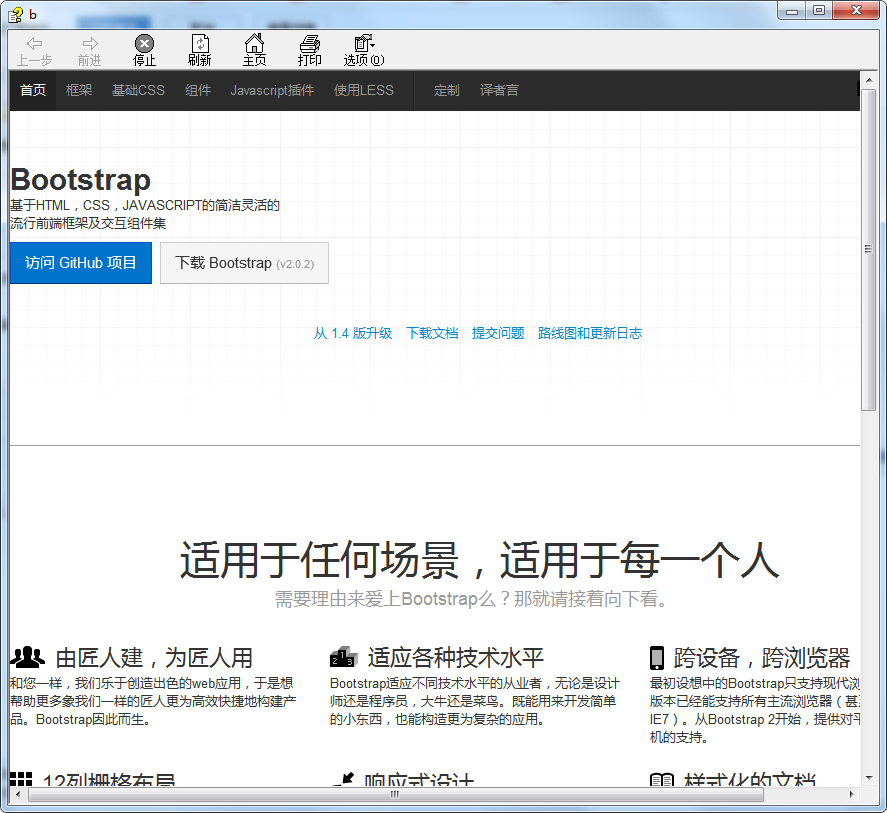This screenshot has width=887, height=813.
Task: Click the podium icon beside 适应各种技术水平
Action: coord(343,658)
